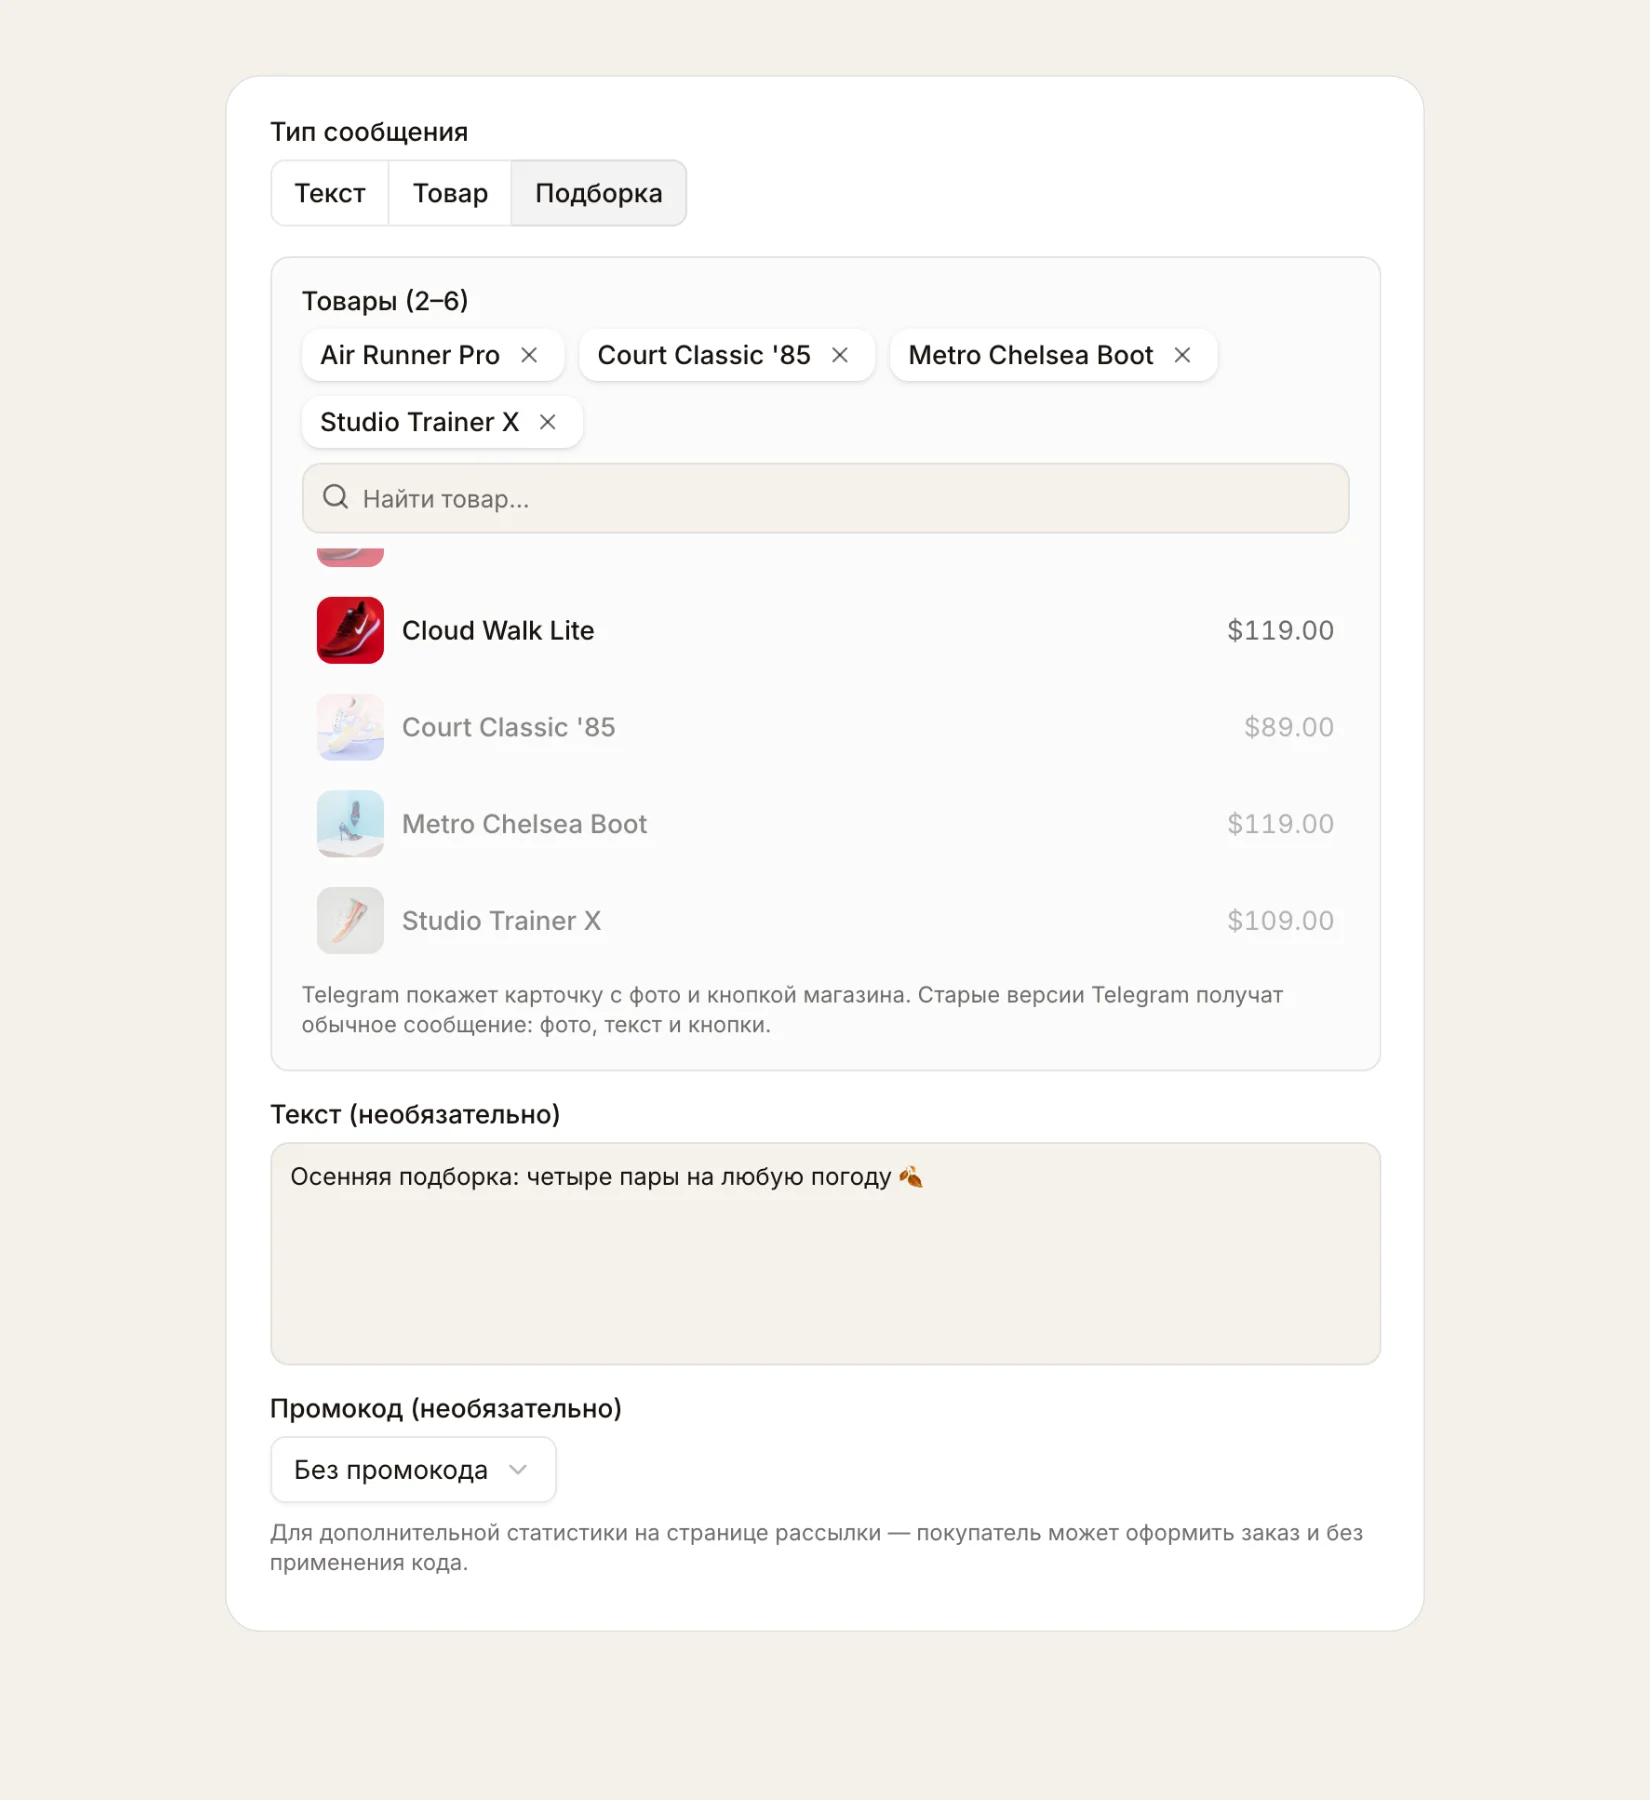Remove the Metro Chelsea Boot chip
This screenshot has height=1800, width=1650.
coord(1182,355)
